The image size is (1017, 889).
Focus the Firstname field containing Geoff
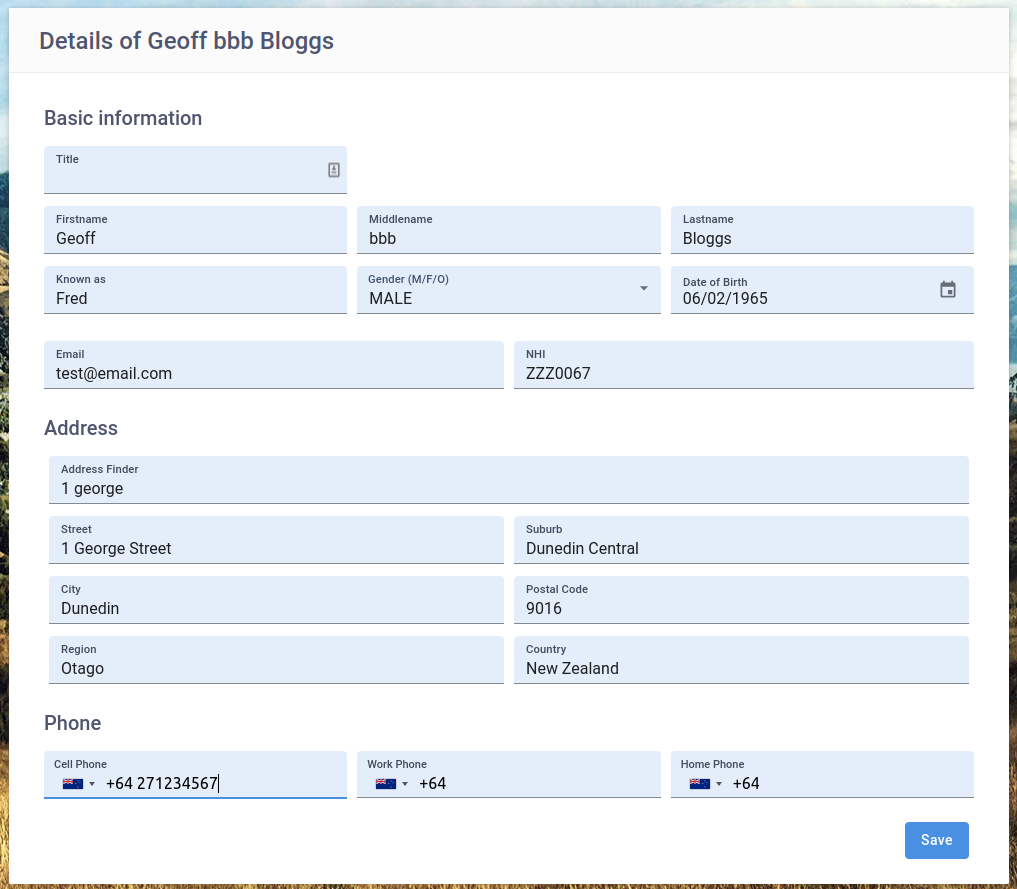[x=195, y=239]
